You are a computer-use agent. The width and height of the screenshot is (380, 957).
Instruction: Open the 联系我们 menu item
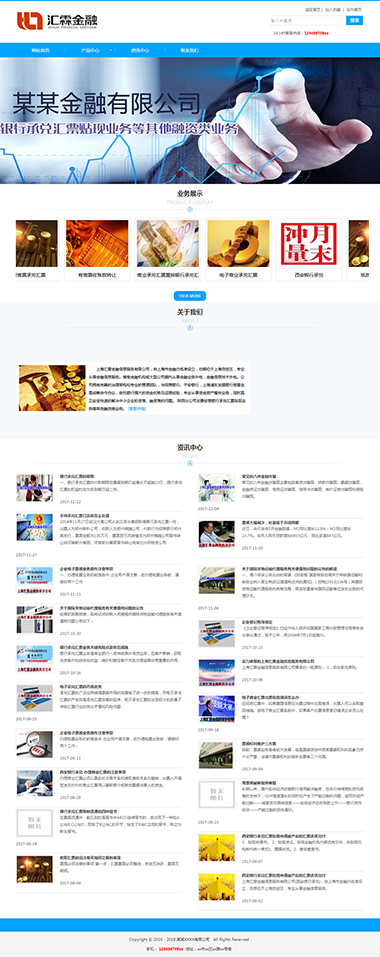click(x=190, y=50)
